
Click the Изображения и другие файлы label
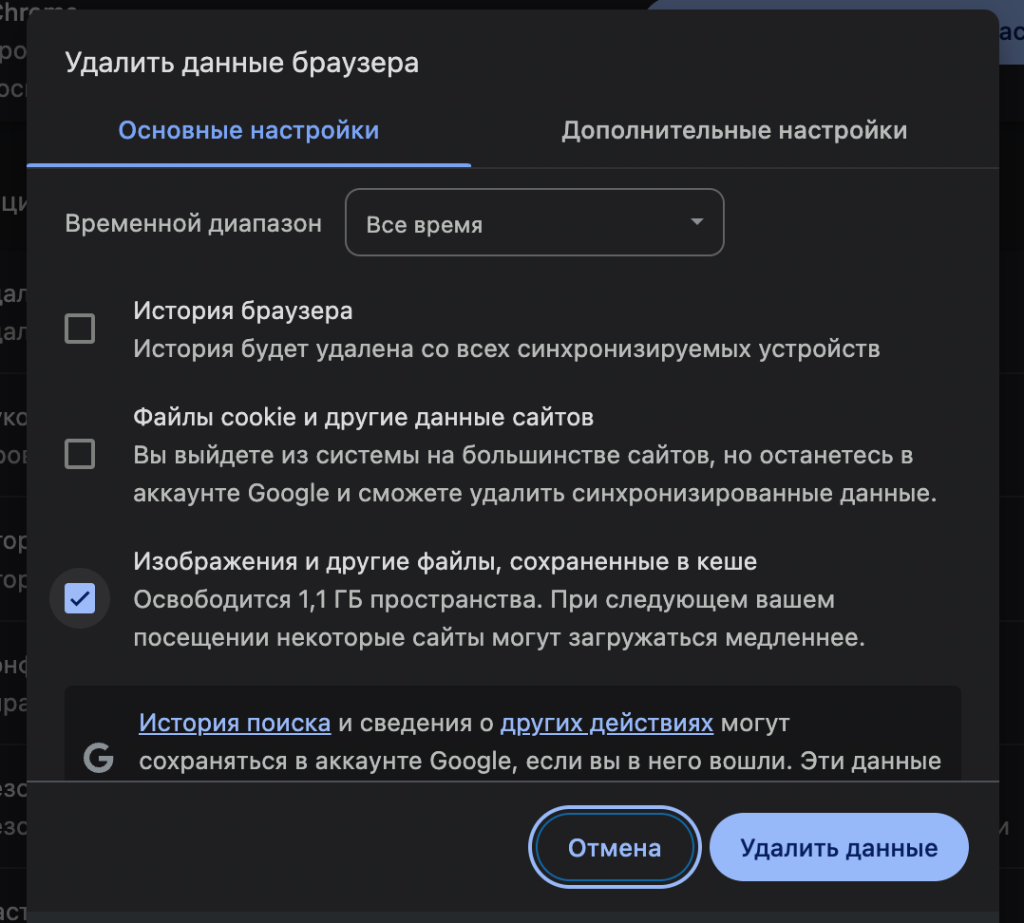445,562
